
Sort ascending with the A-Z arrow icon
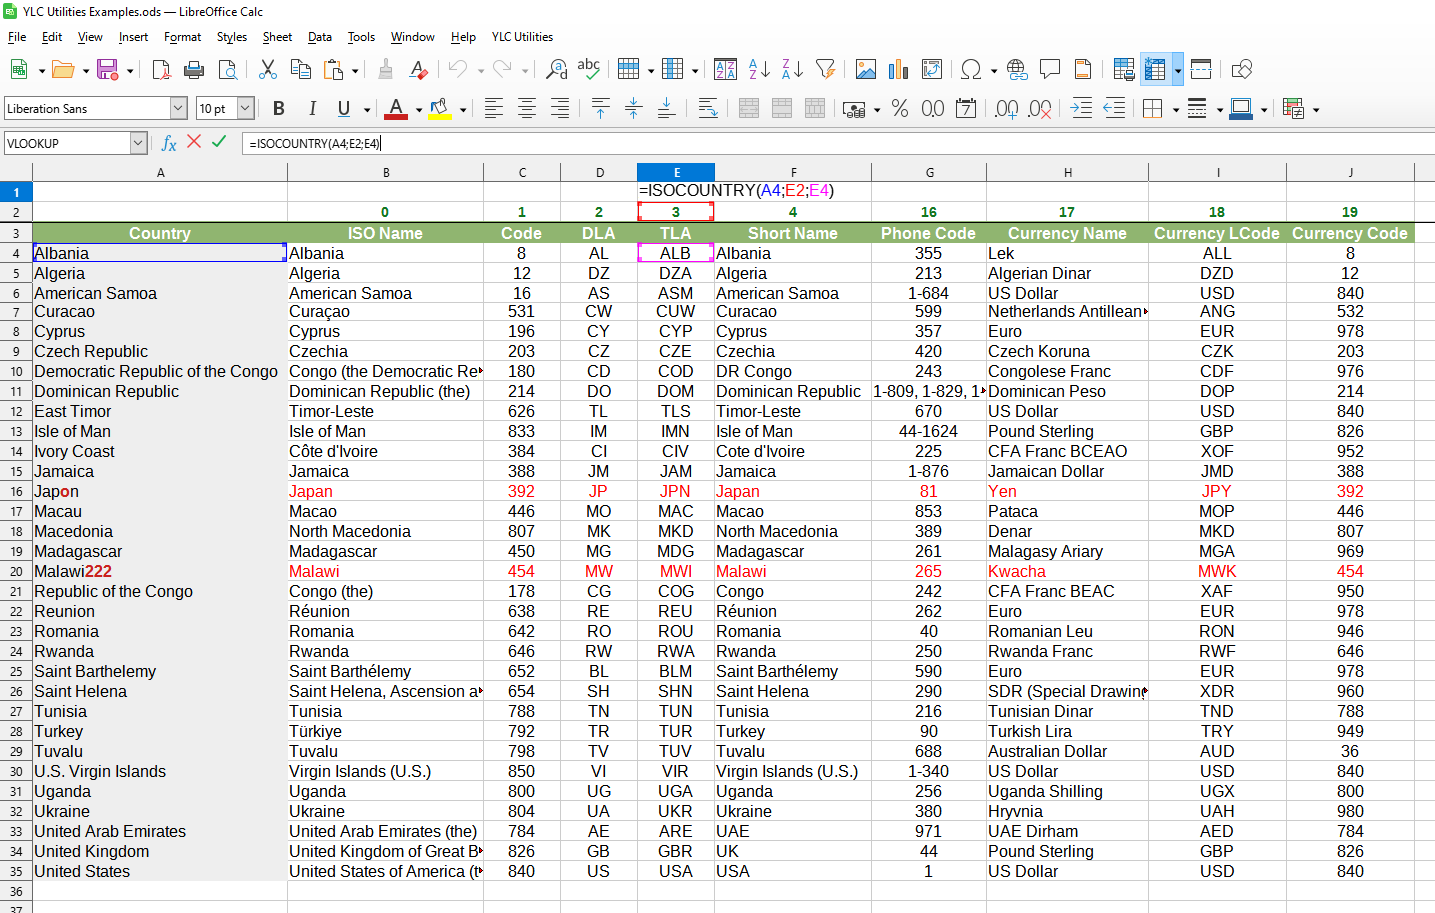tap(759, 69)
